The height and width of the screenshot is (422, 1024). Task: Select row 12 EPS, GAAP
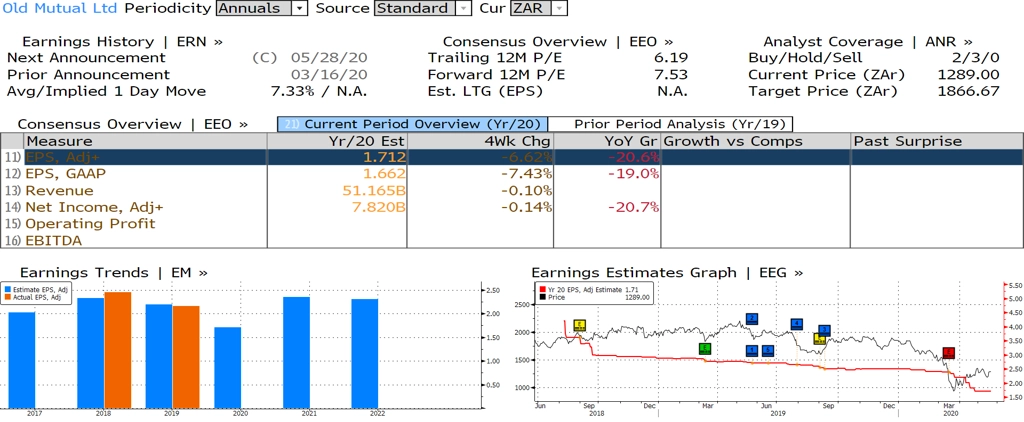point(512,174)
